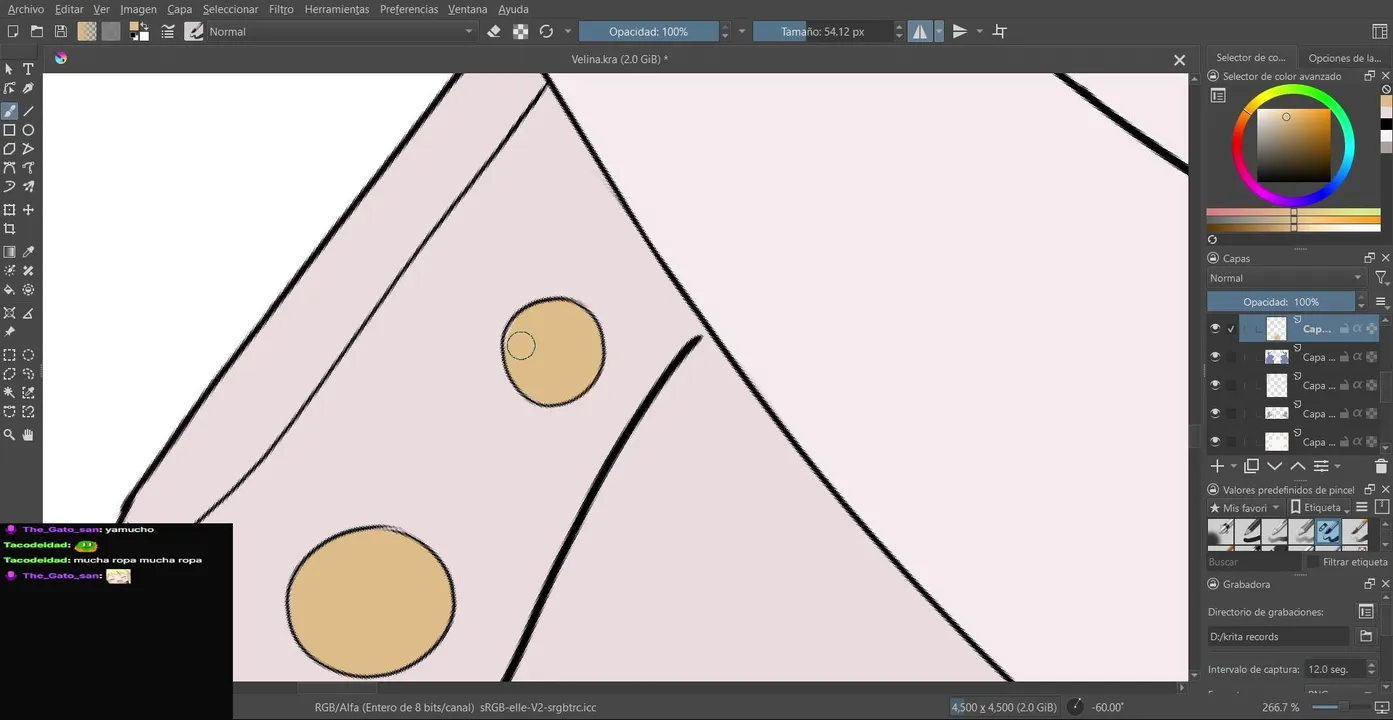This screenshot has width=1393, height=720.
Task: Open the Herramientas menu
Action: coord(337,9)
